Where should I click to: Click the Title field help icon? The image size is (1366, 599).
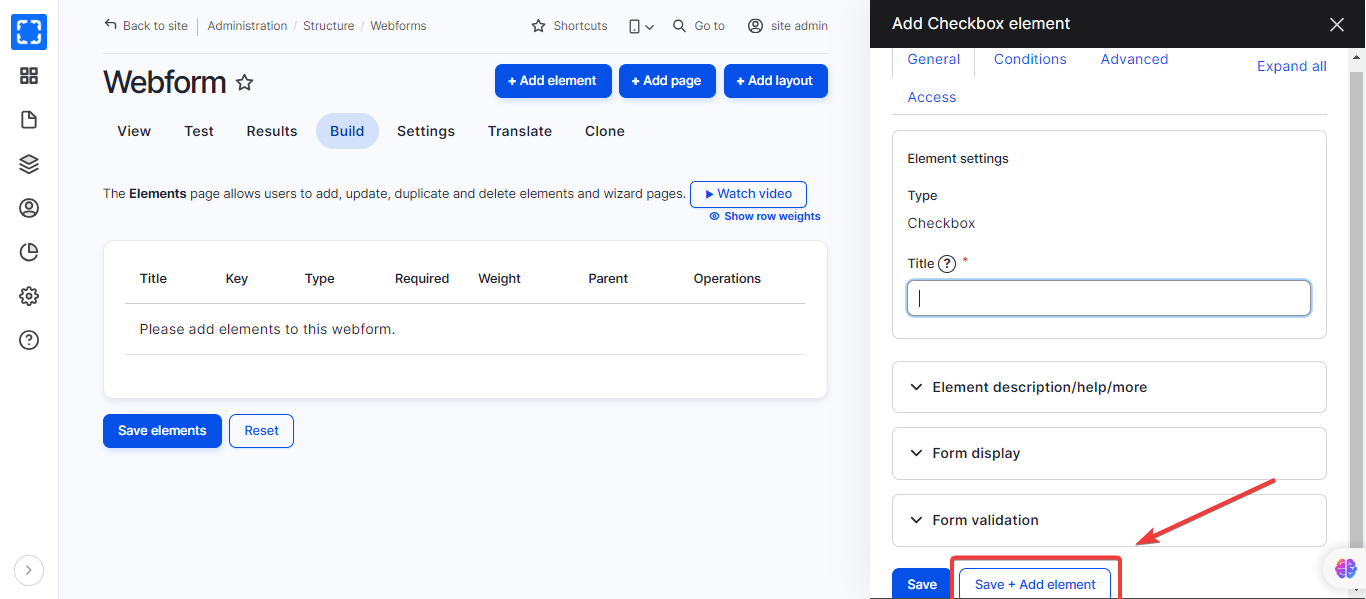pyautogui.click(x=947, y=264)
